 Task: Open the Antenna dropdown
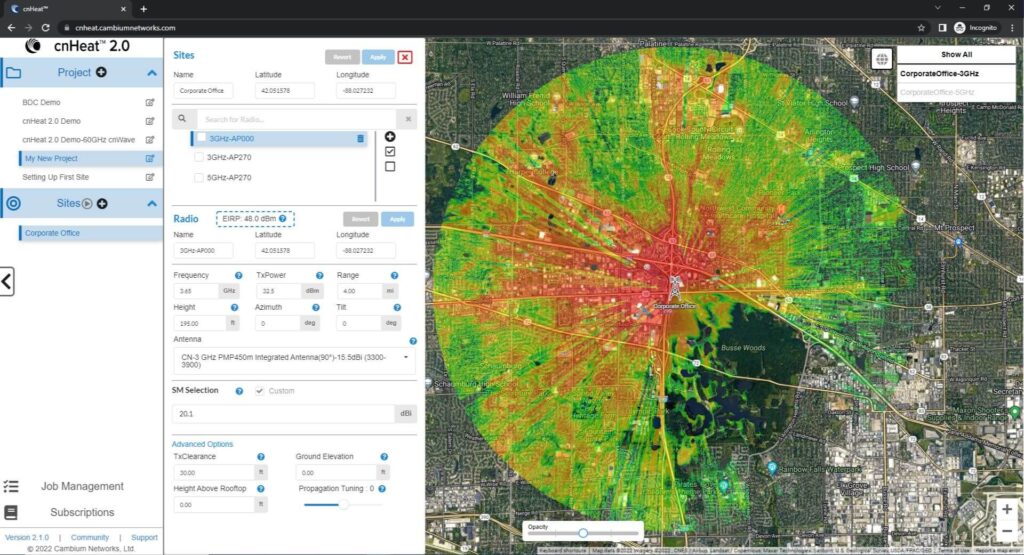point(294,361)
